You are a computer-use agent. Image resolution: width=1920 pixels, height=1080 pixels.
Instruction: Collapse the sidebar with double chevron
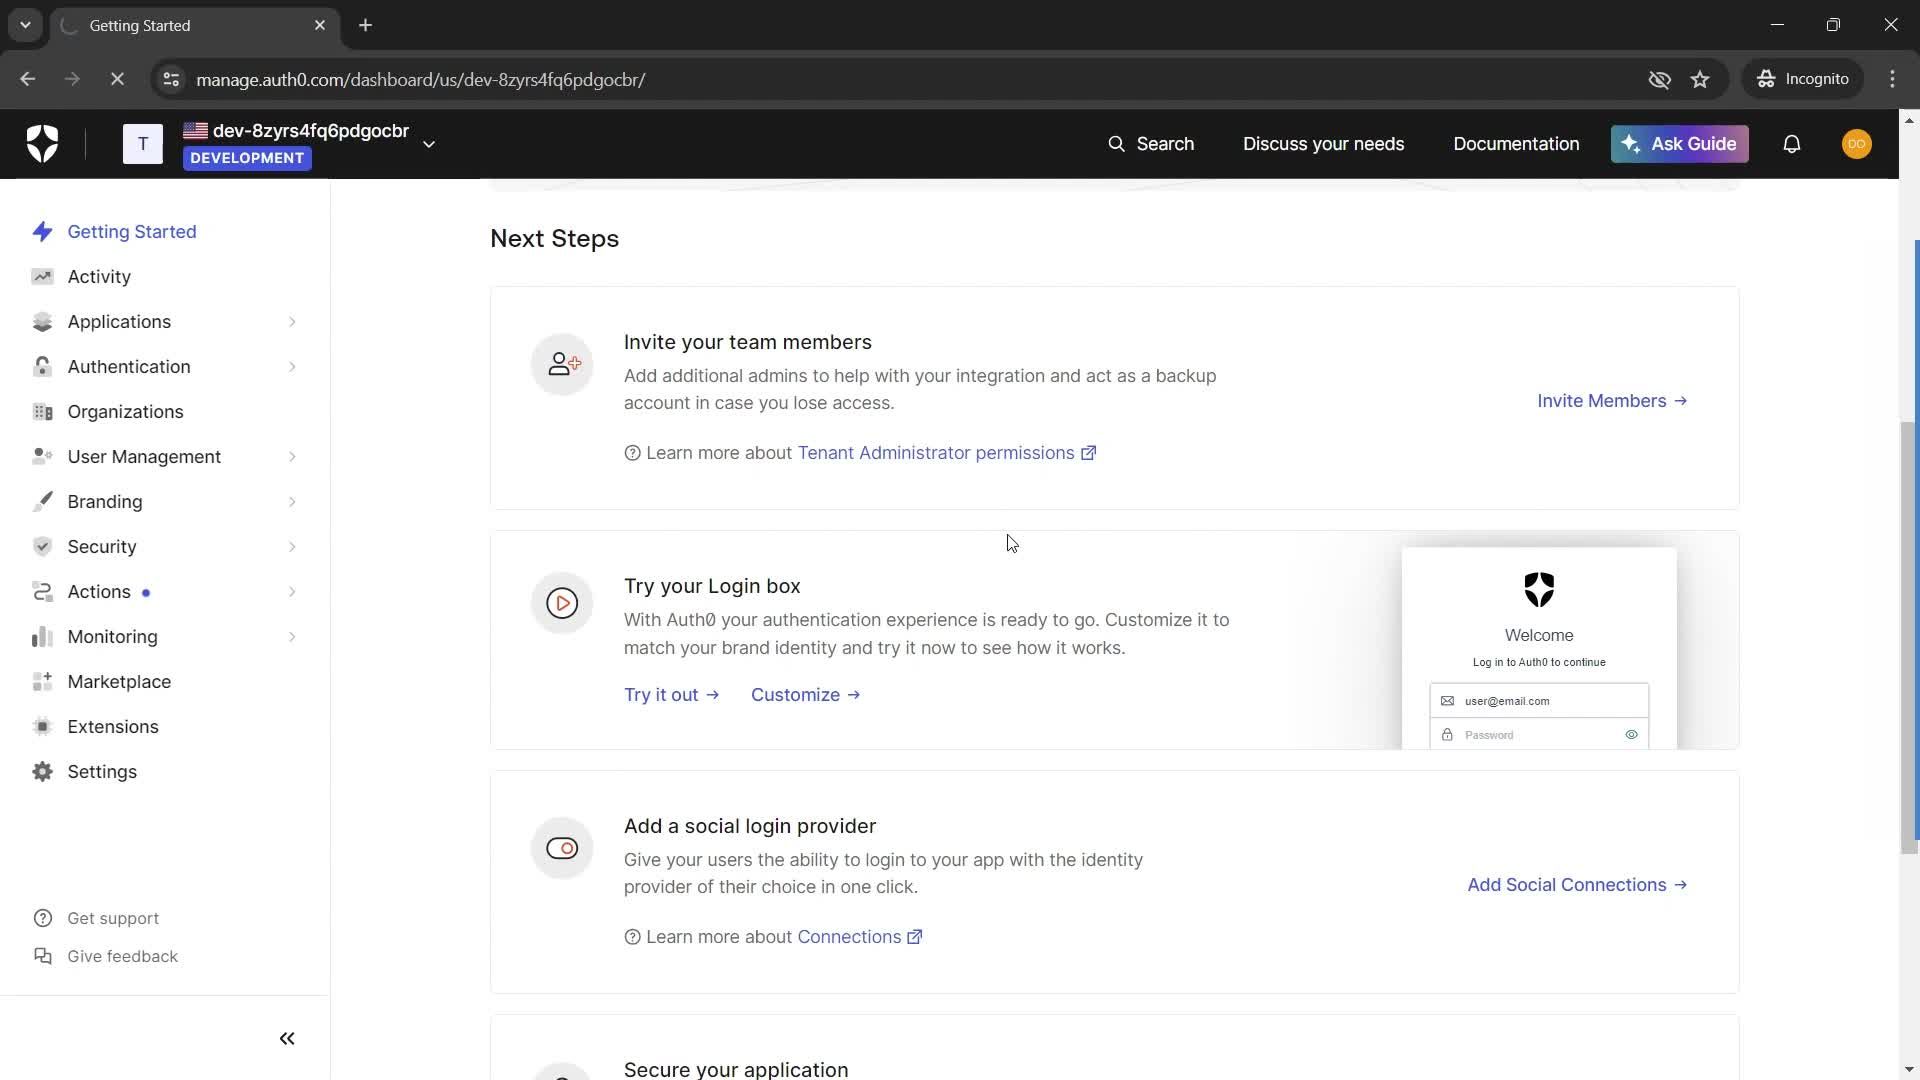pos(287,1039)
